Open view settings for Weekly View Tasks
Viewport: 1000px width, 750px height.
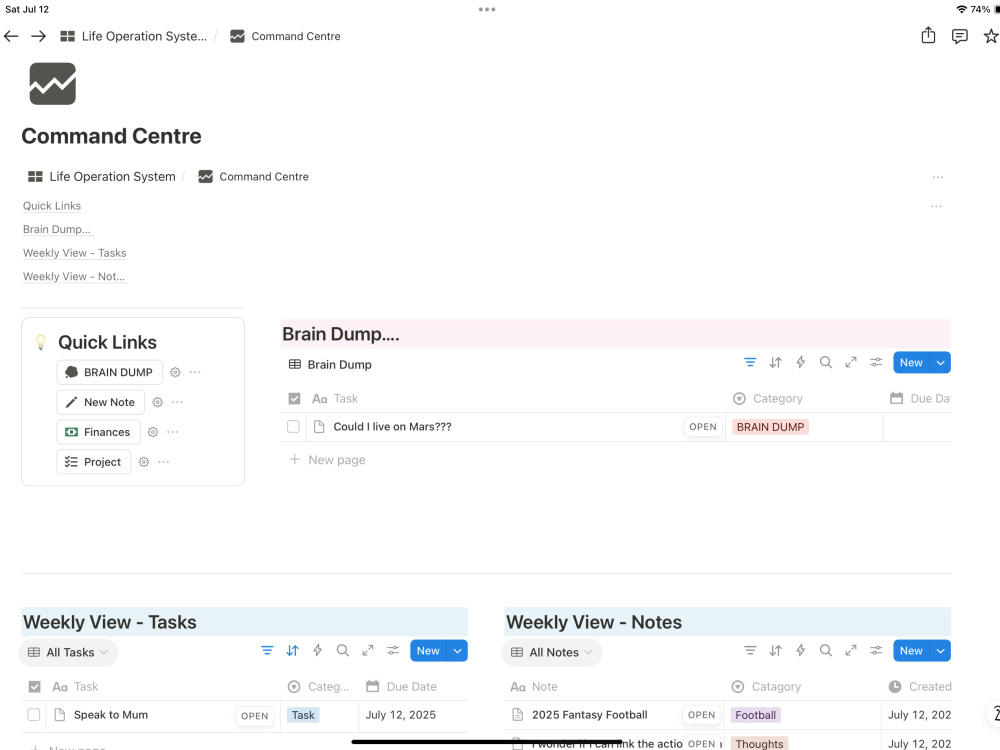click(393, 651)
